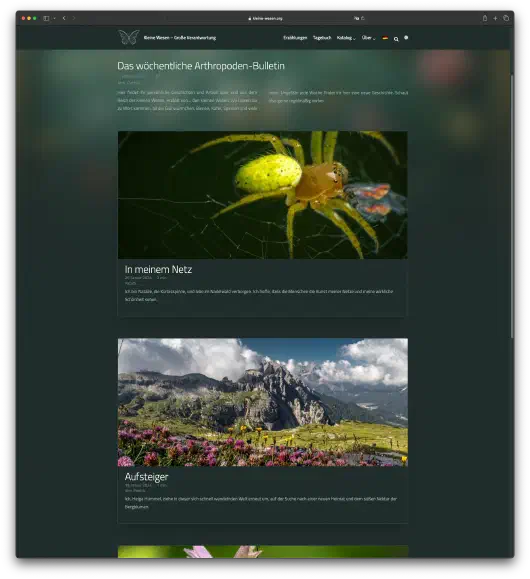Screen dimensions: 530x579
Task: Show the tab overview icon
Action: 506,18
